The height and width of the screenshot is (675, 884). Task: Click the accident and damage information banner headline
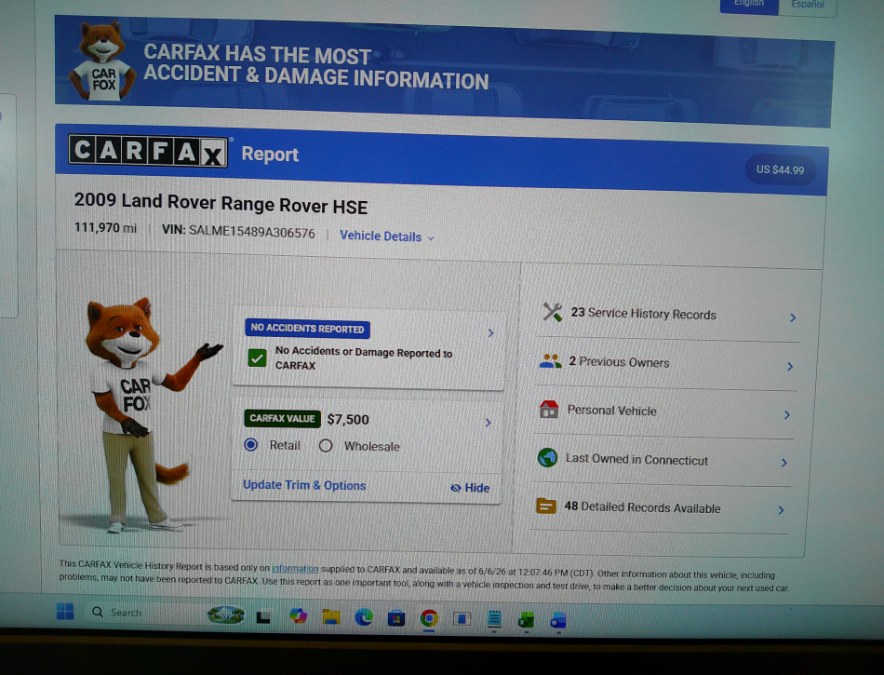coord(316,68)
